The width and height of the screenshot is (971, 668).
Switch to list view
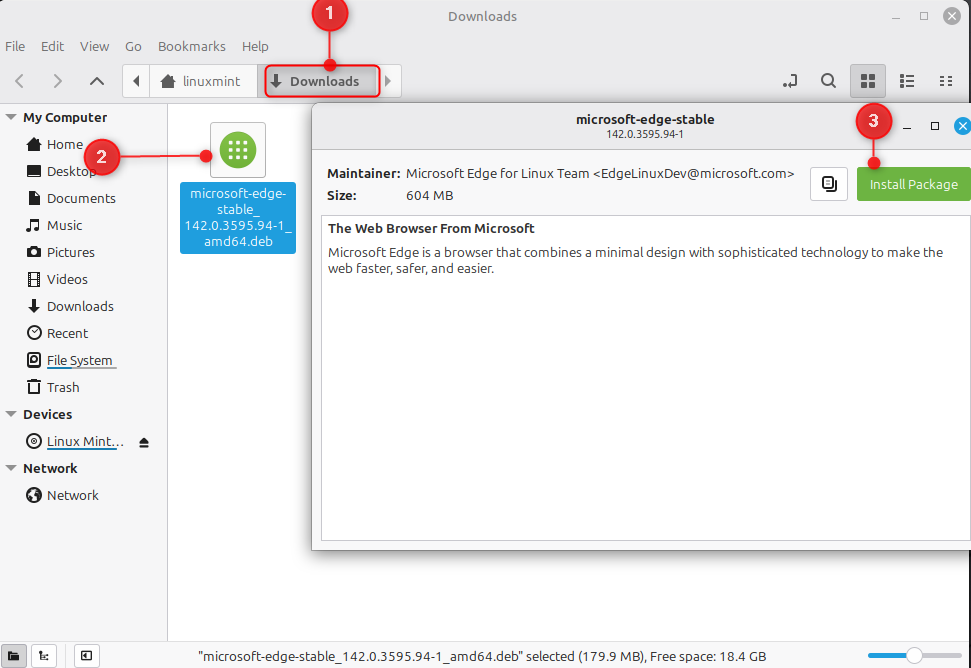(907, 81)
